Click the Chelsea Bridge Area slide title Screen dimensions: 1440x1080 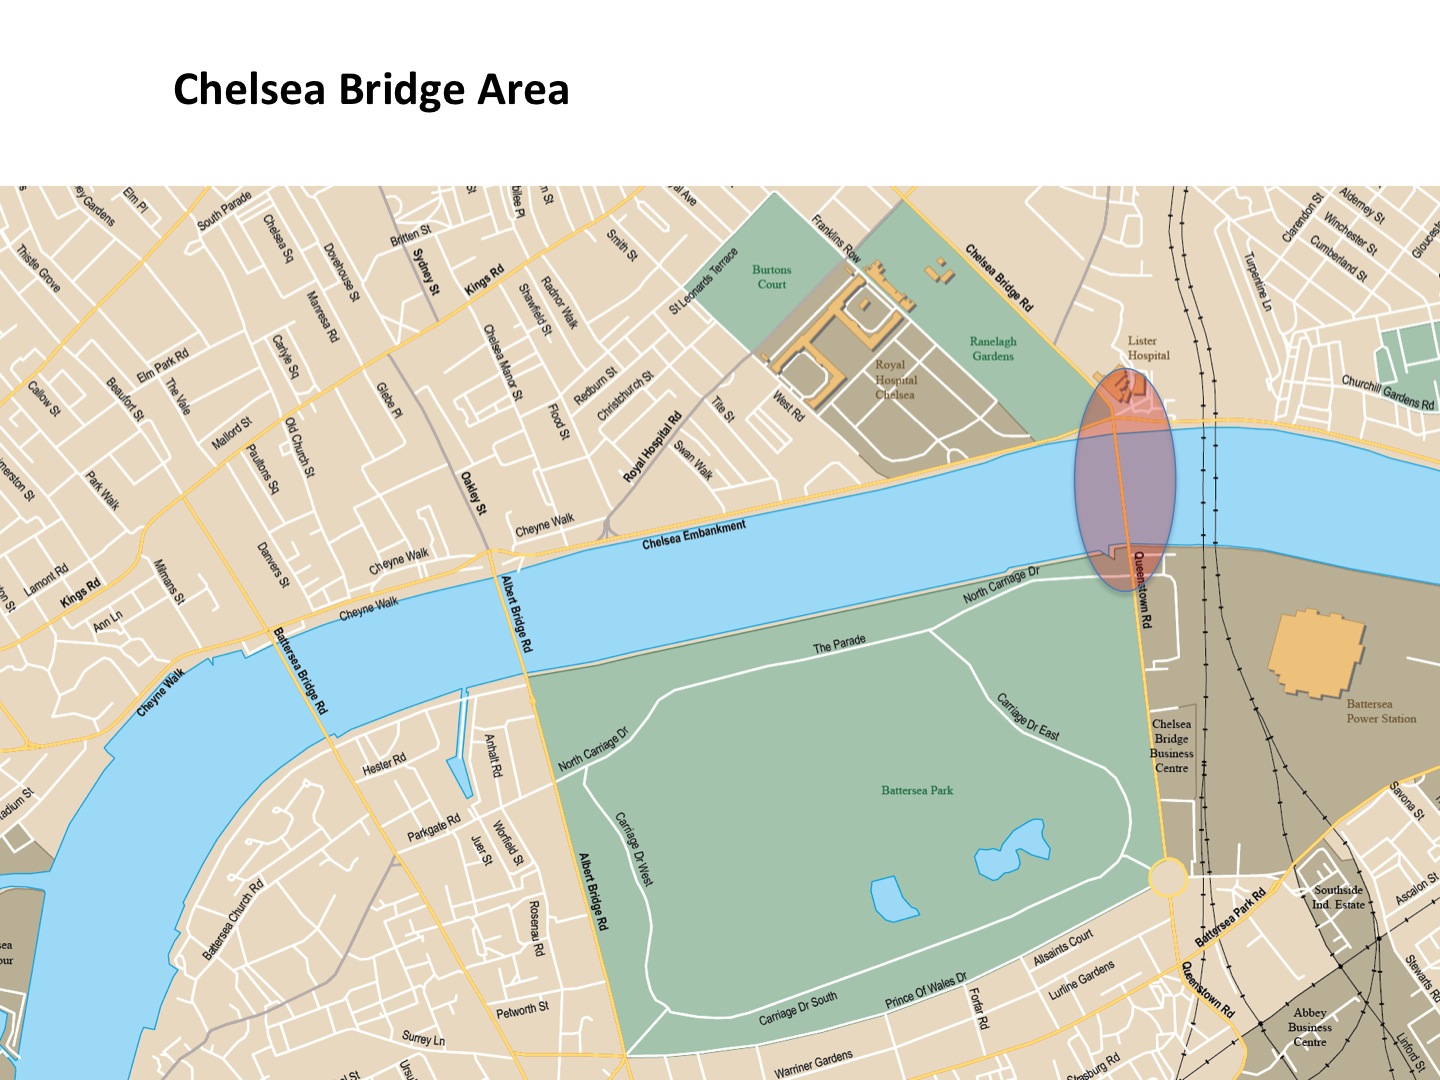(x=371, y=89)
